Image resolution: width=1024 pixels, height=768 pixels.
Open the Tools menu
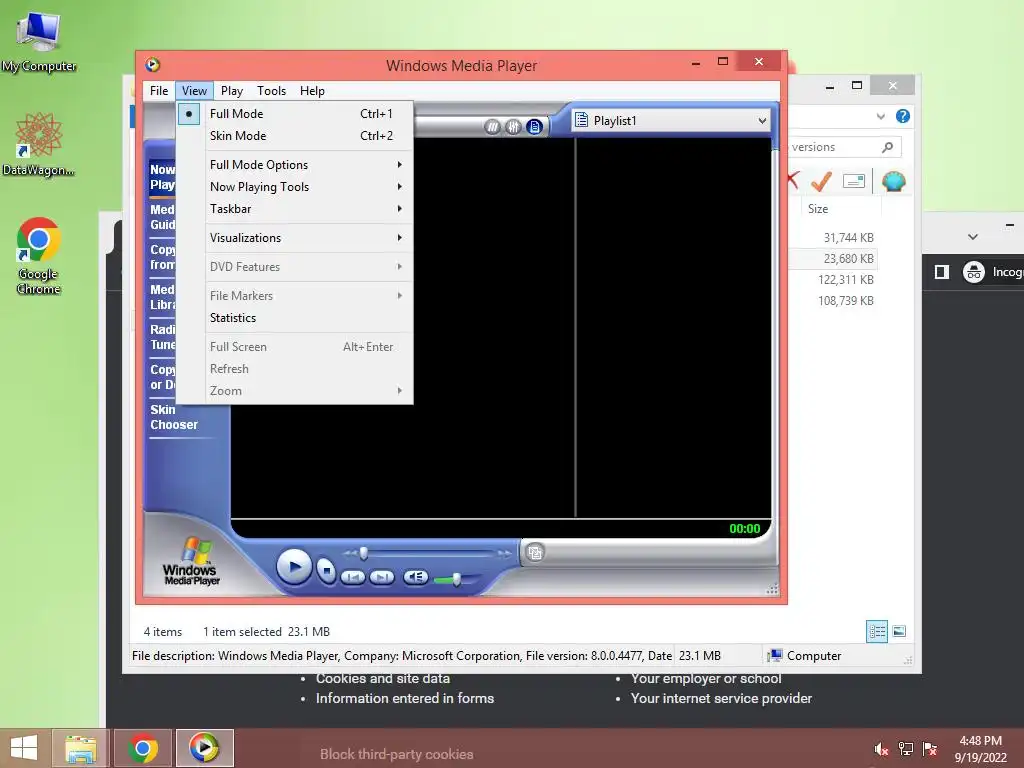271,91
